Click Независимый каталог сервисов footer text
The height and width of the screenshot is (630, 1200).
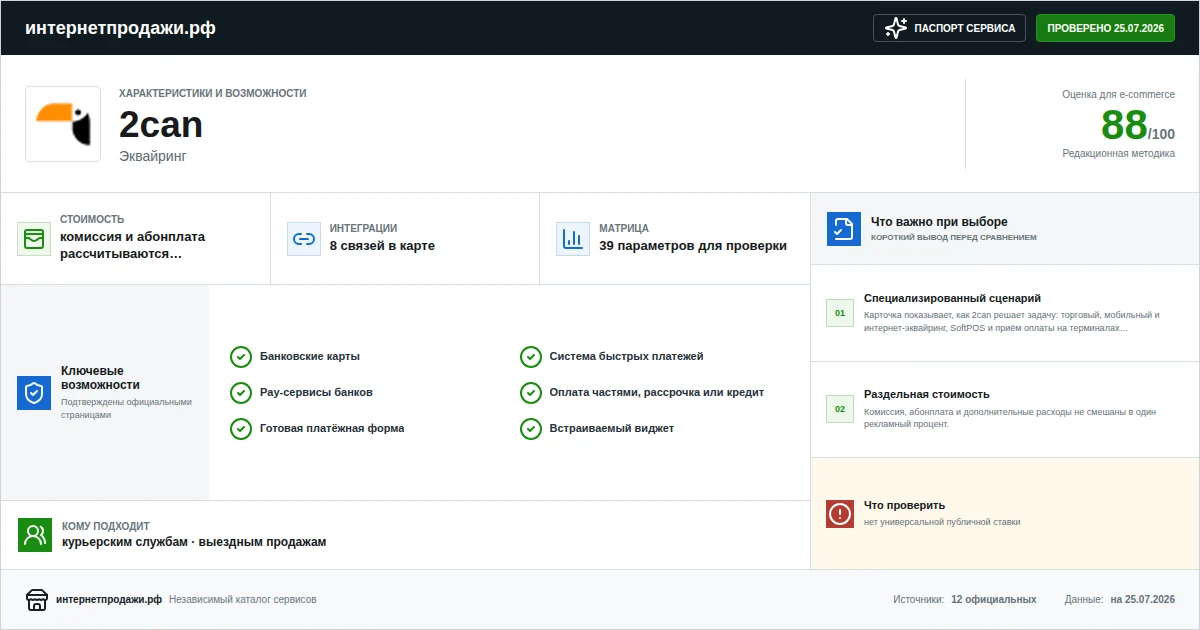tap(243, 600)
